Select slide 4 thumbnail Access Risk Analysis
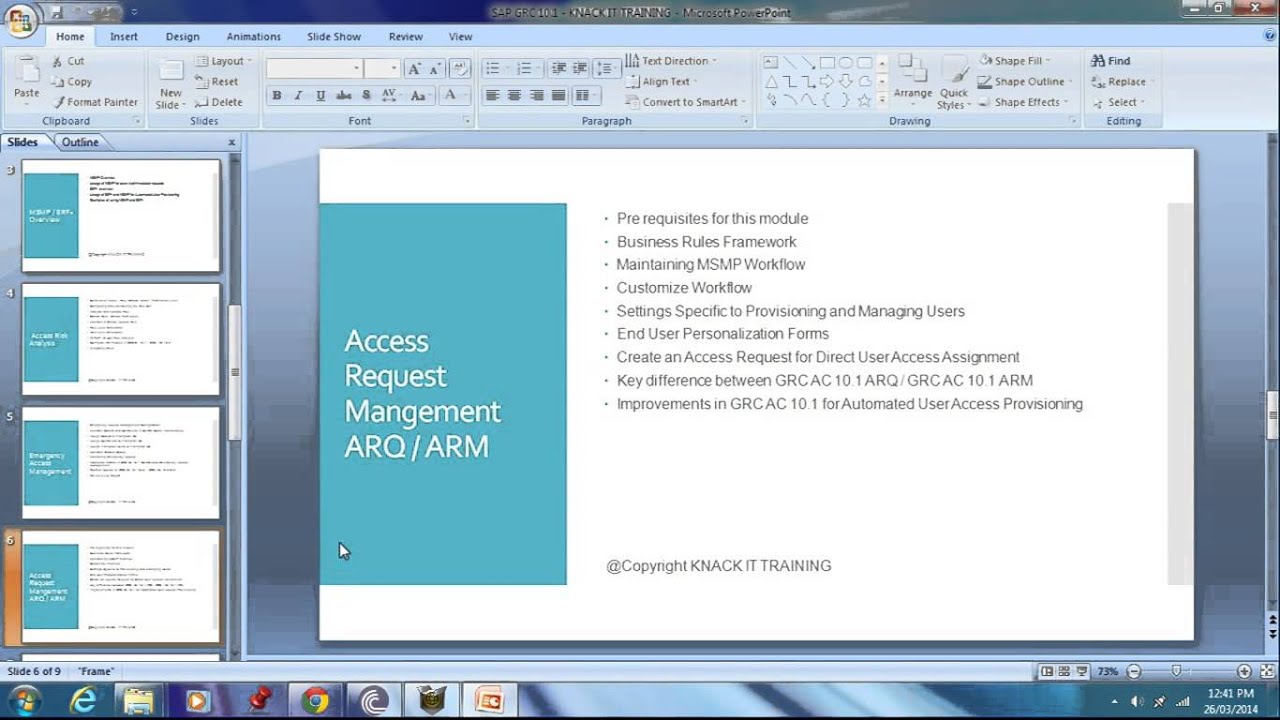The image size is (1280, 720). click(x=121, y=339)
